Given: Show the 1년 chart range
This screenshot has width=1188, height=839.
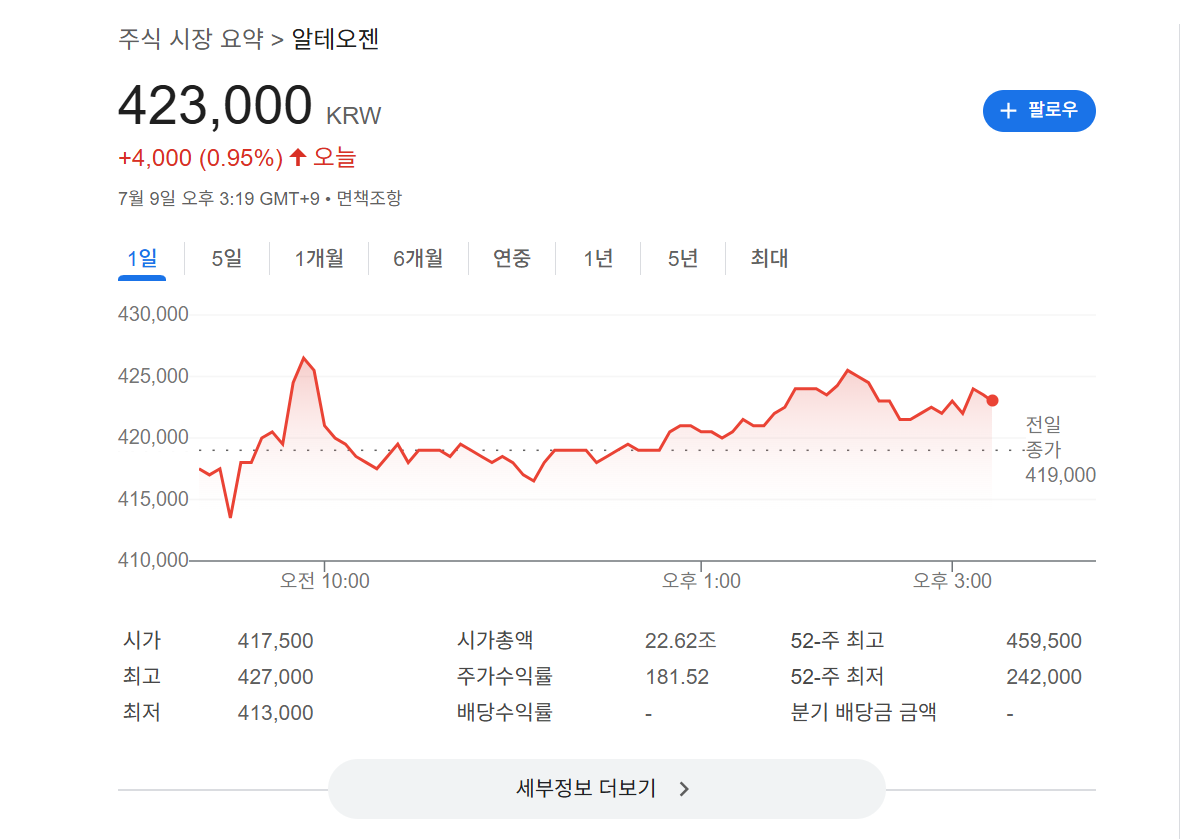Looking at the screenshot, I should pos(598,258).
